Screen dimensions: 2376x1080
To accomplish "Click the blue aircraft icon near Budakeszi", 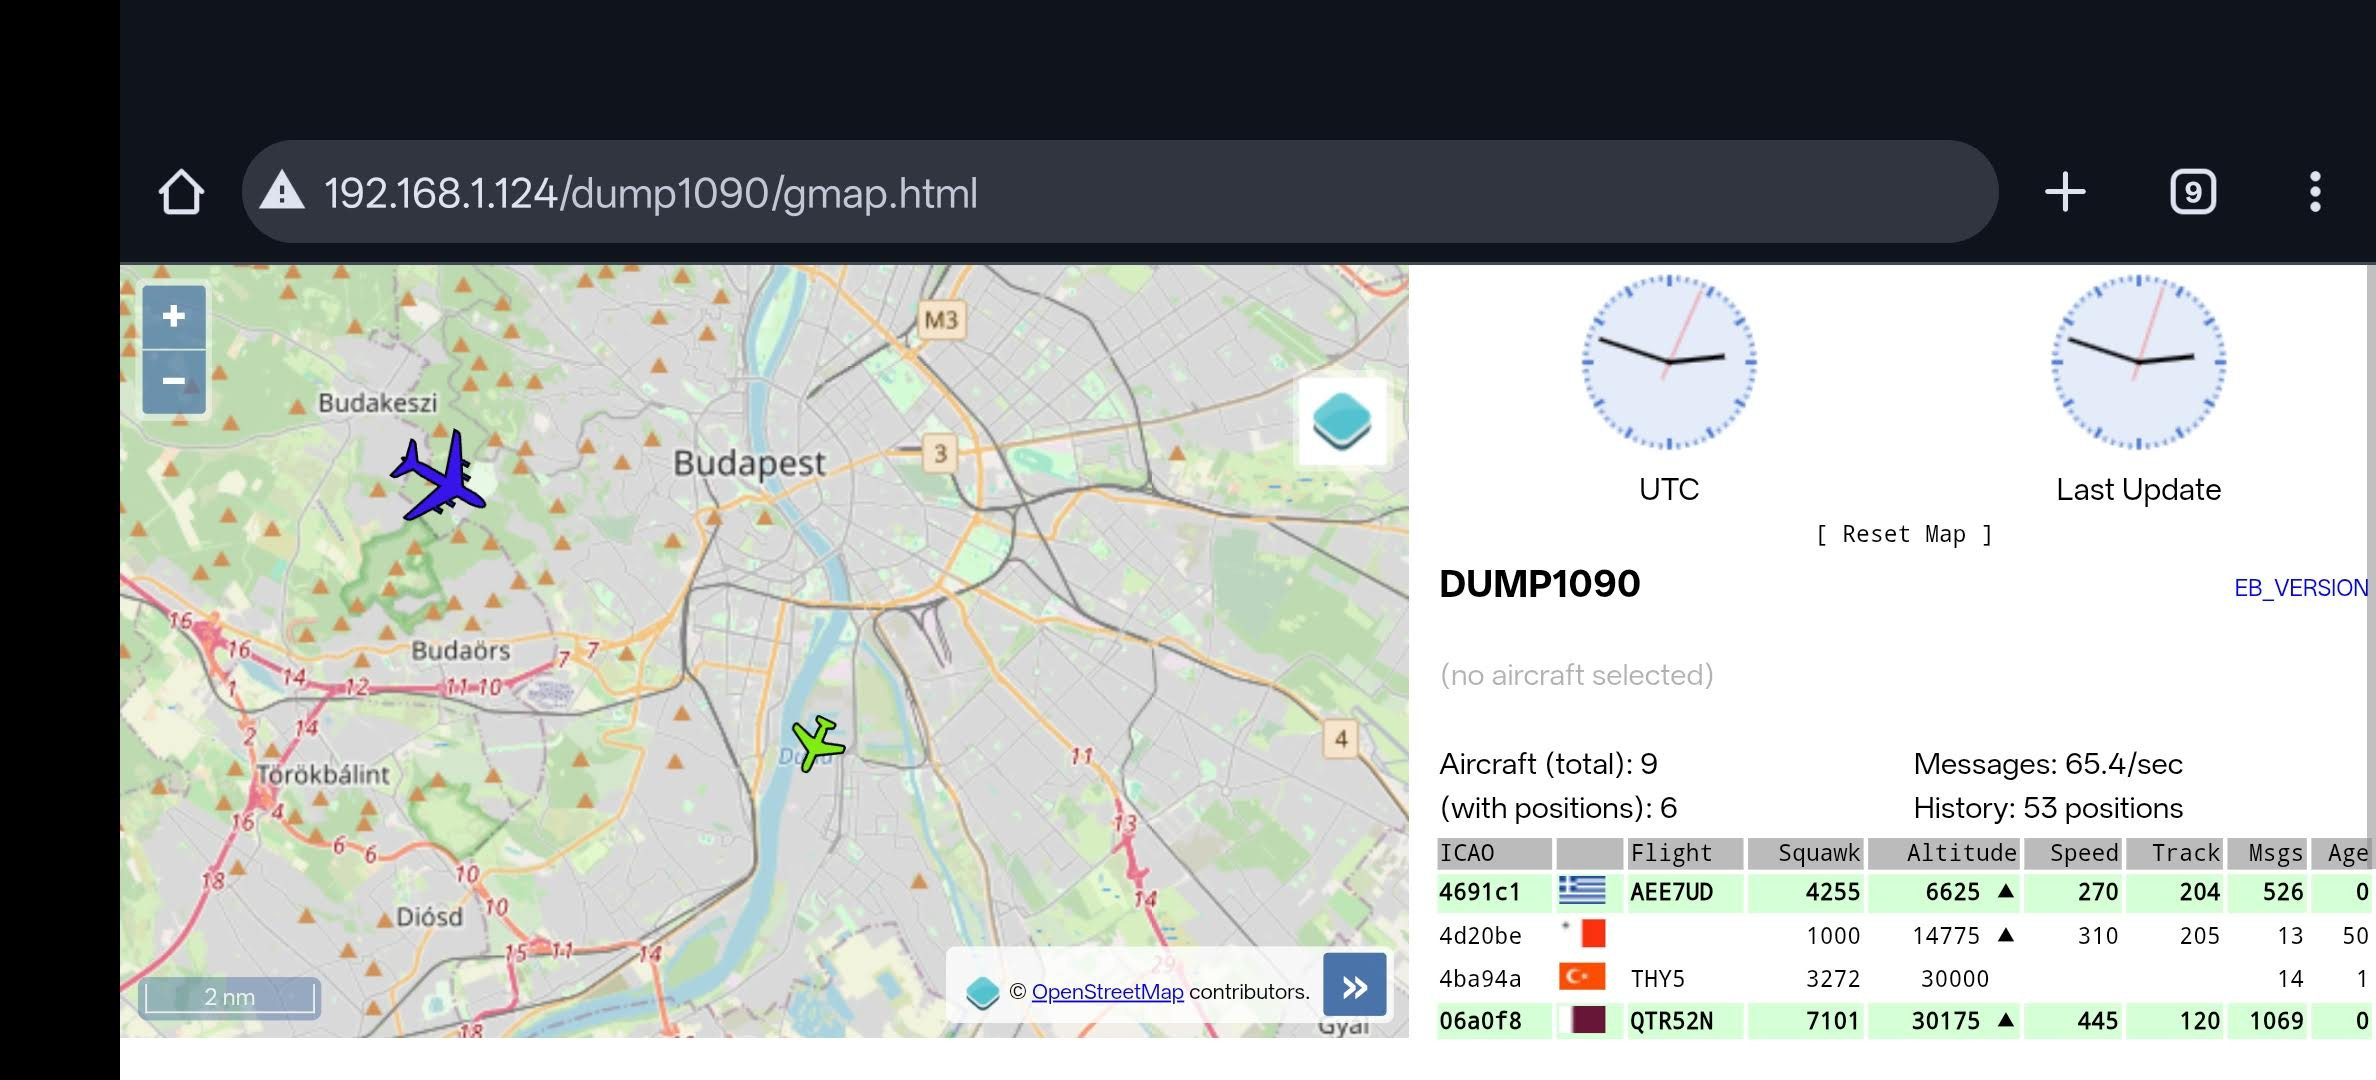I will click(440, 477).
